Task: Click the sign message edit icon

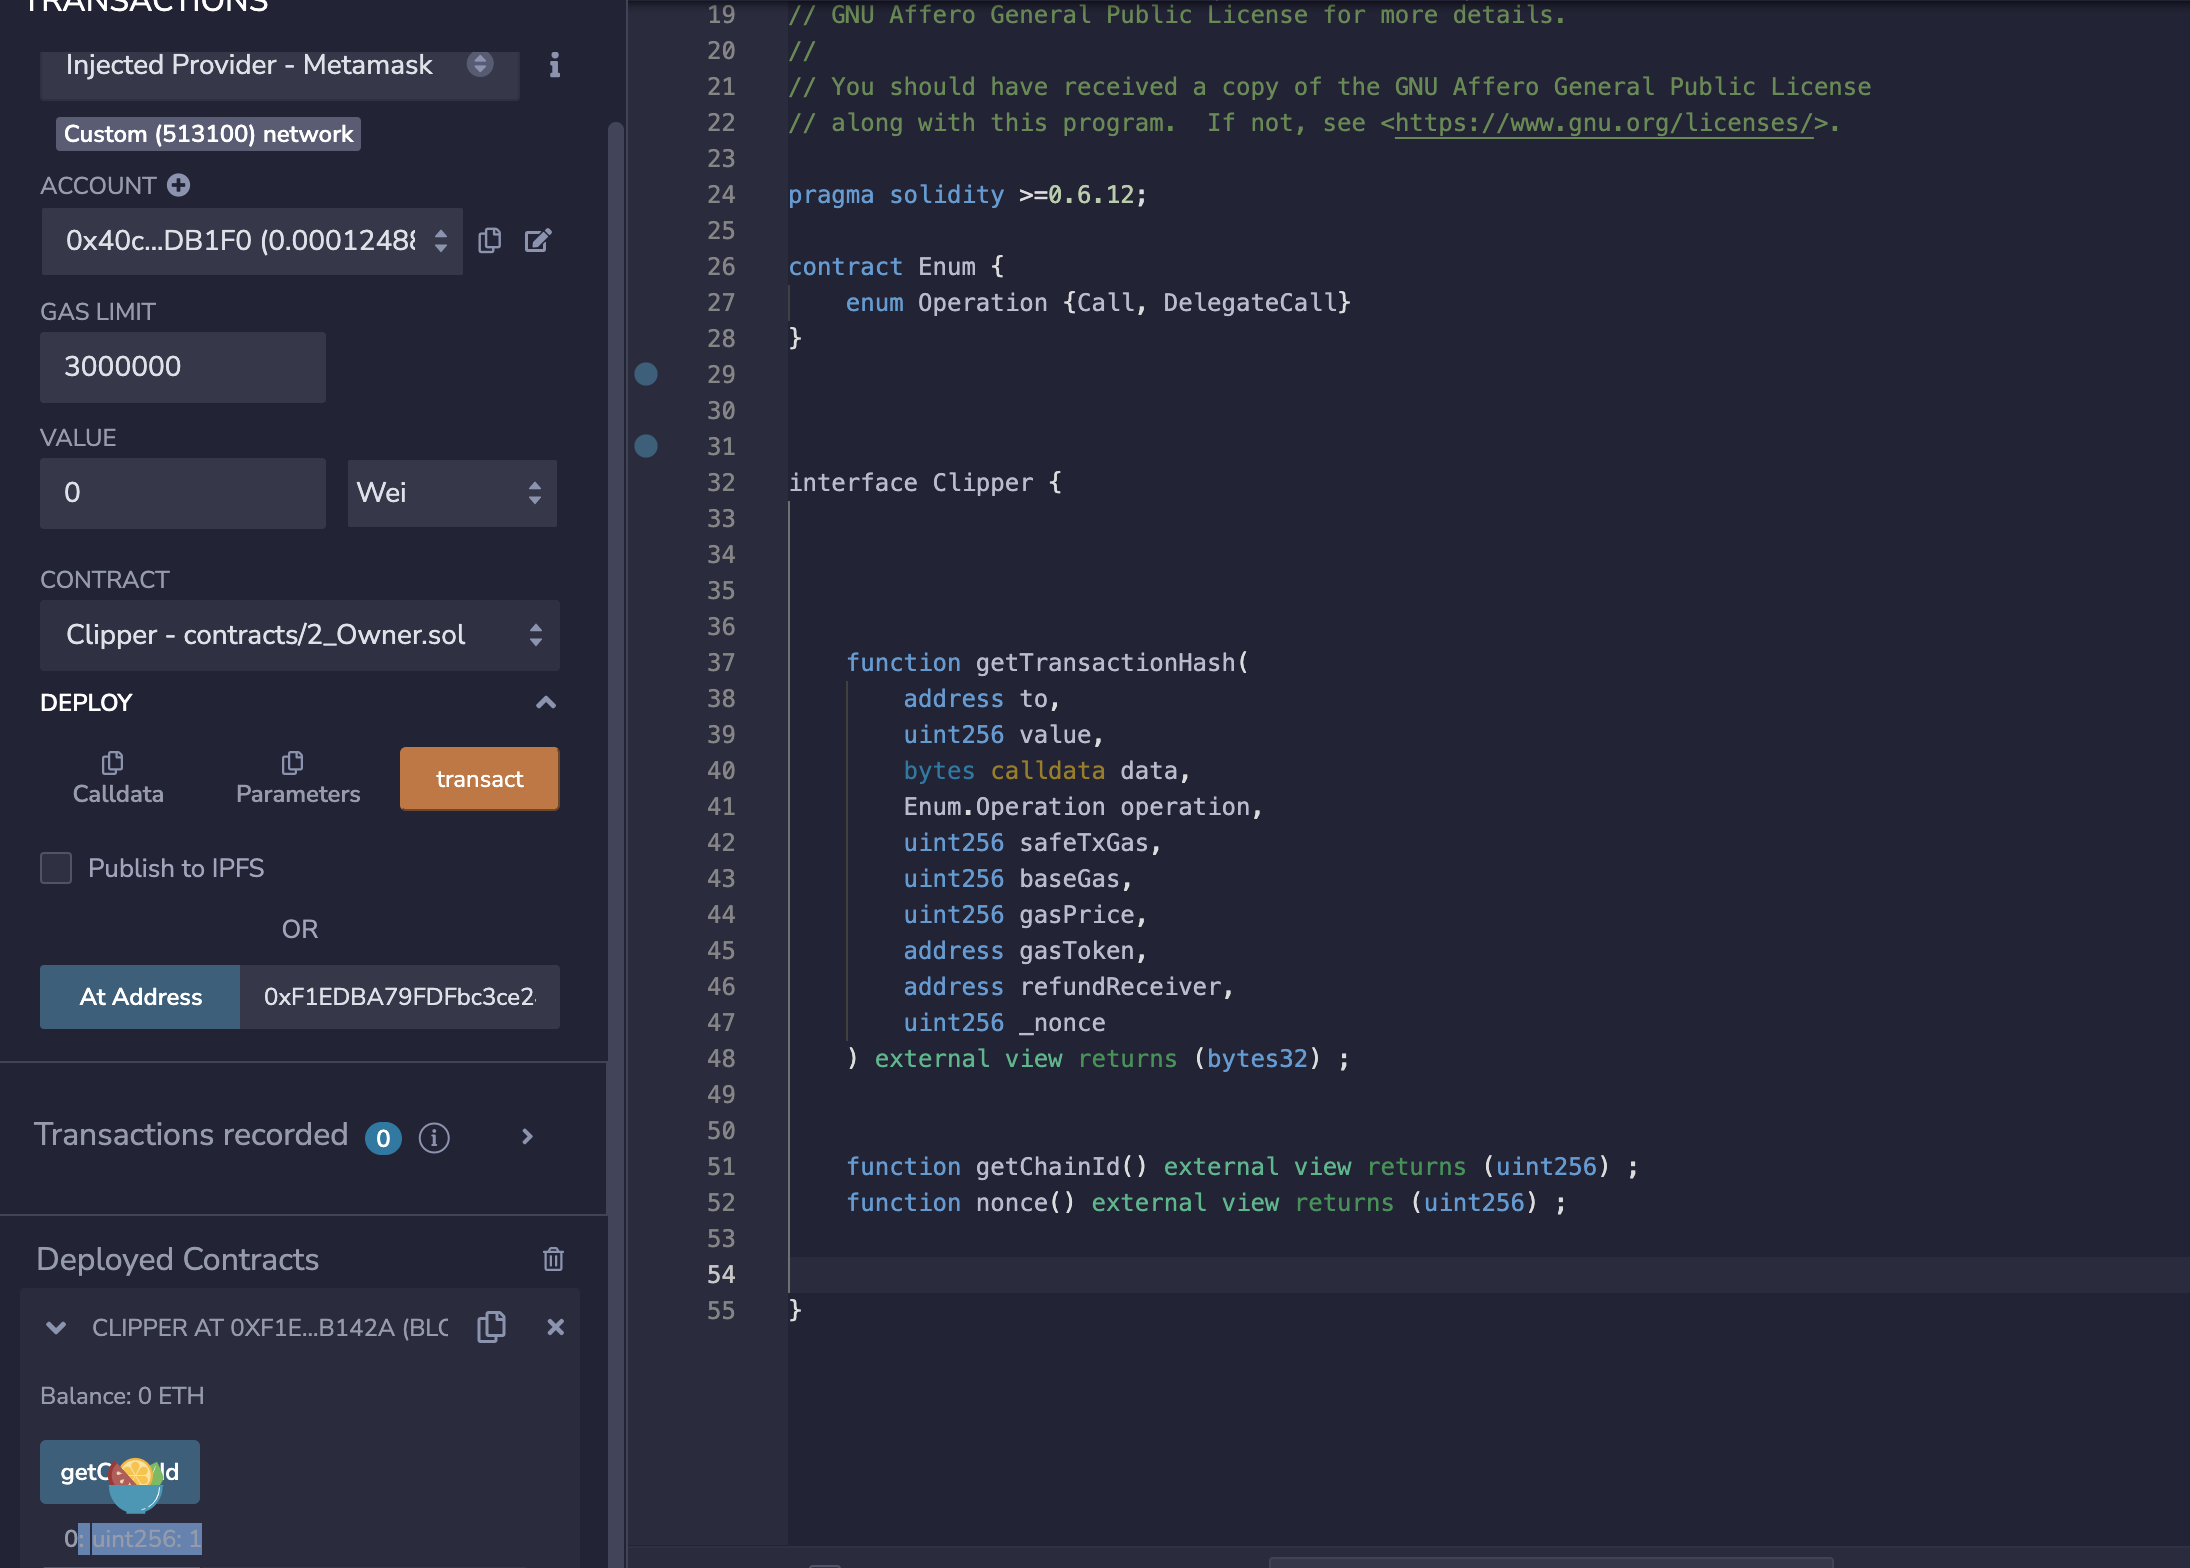Action: [538, 240]
